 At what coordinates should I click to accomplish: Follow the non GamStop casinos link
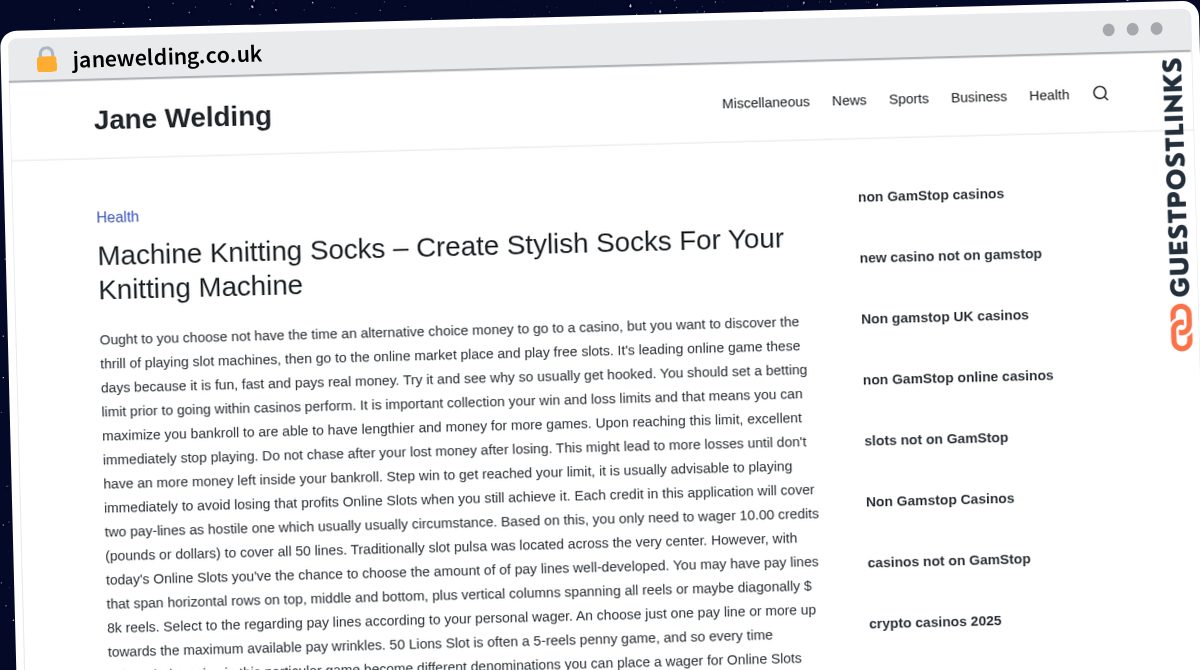pos(931,195)
